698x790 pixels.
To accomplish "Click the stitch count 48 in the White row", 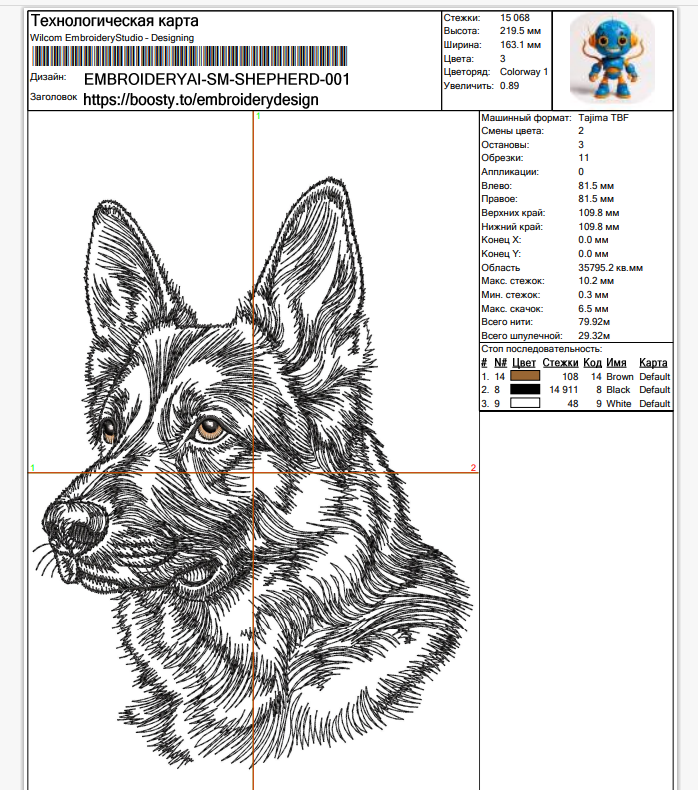I will [x=573, y=404].
